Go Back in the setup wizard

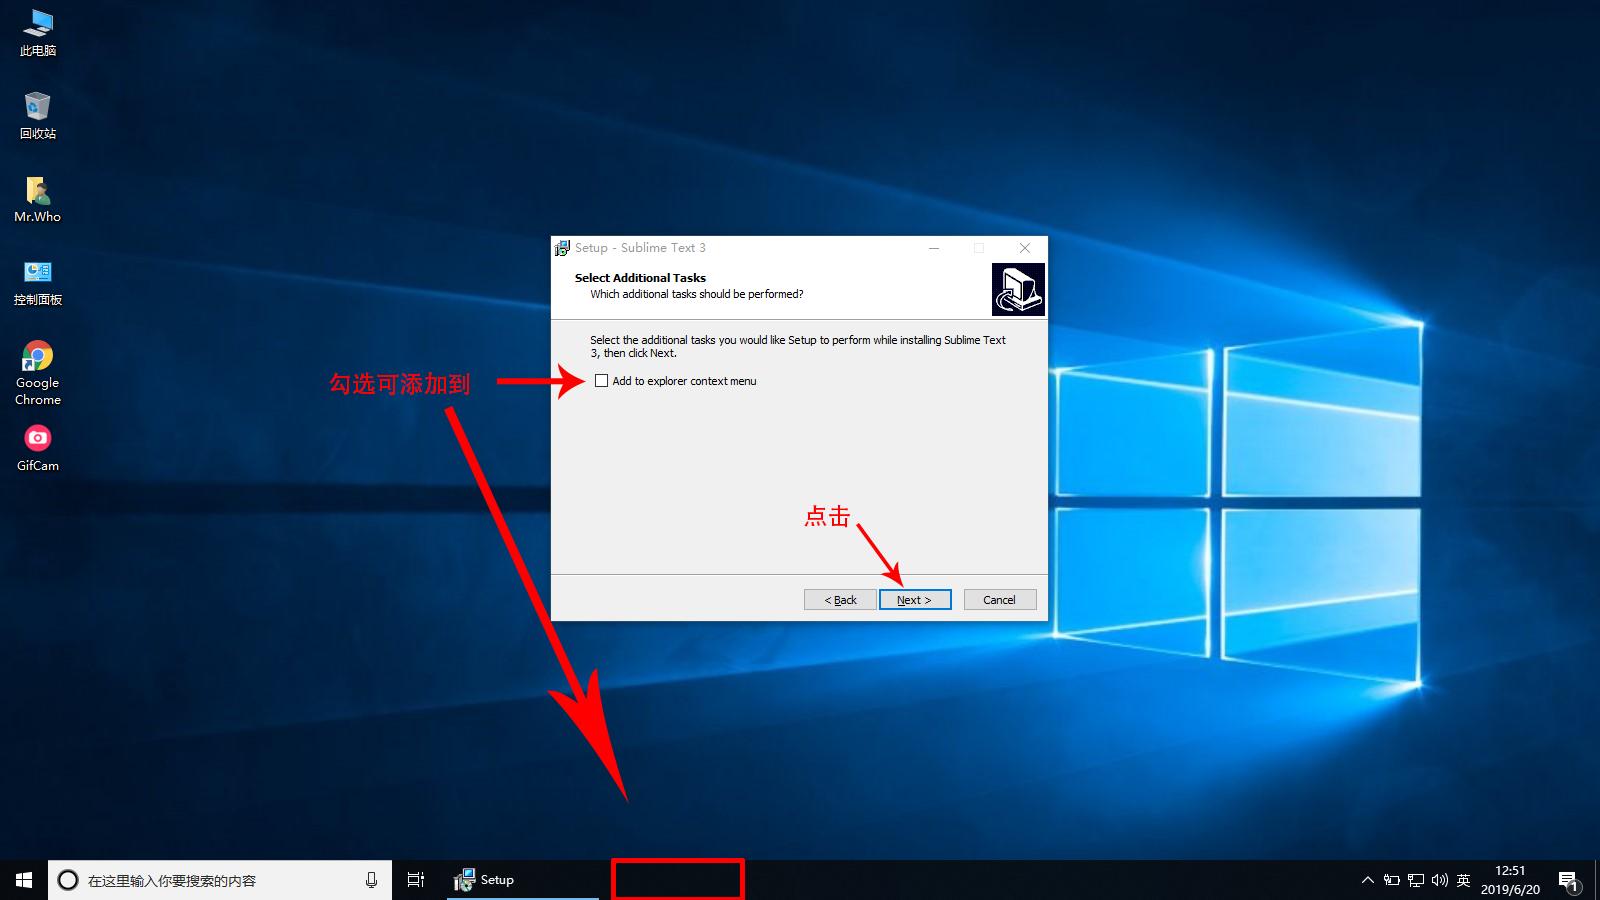840,600
